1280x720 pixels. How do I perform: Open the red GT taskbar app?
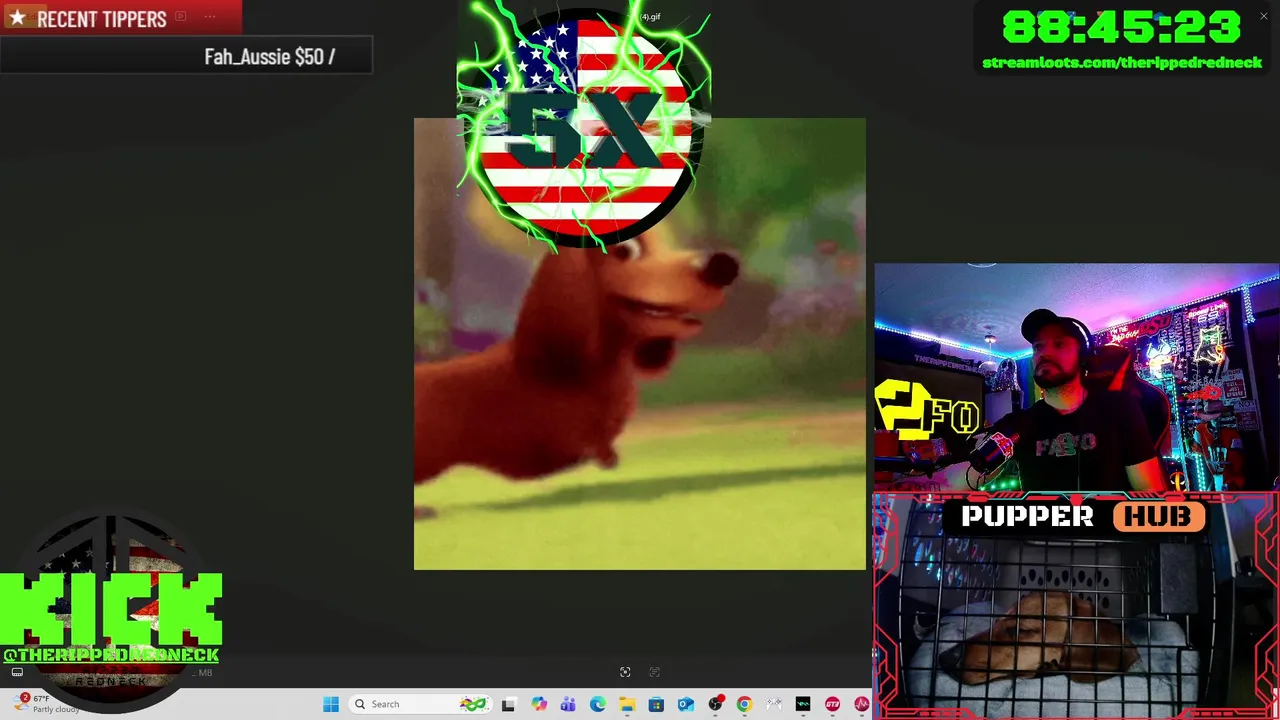tap(832, 704)
